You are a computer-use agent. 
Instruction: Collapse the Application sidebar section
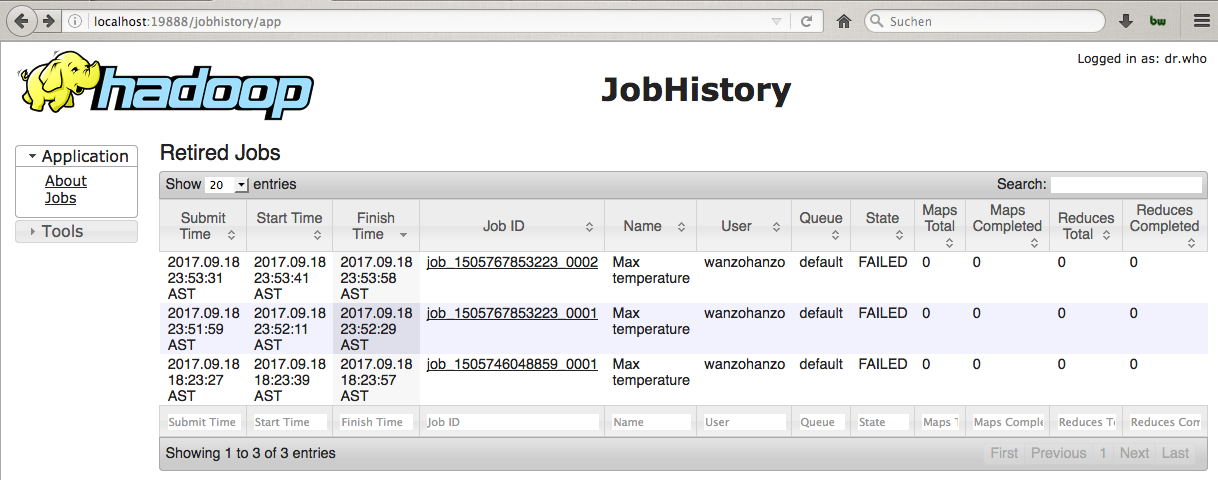pyautogui.click(x=77, y=156)
